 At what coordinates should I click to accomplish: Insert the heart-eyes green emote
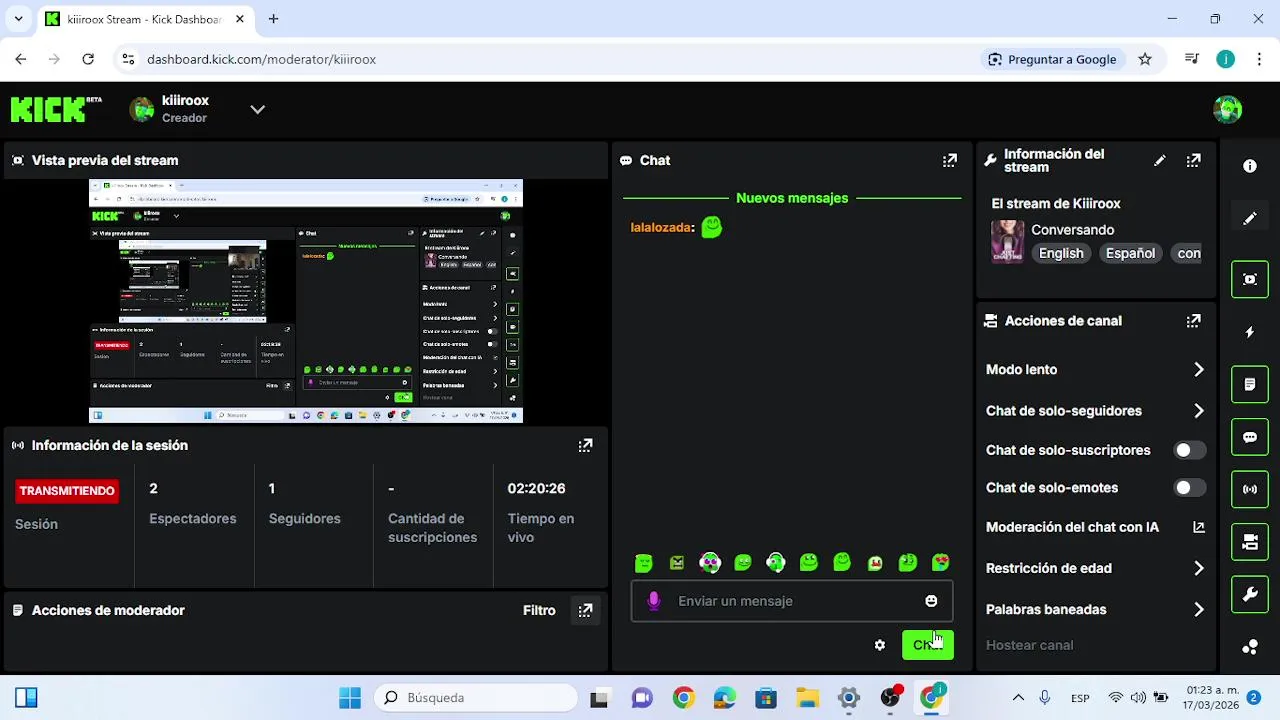coord(941,563)
